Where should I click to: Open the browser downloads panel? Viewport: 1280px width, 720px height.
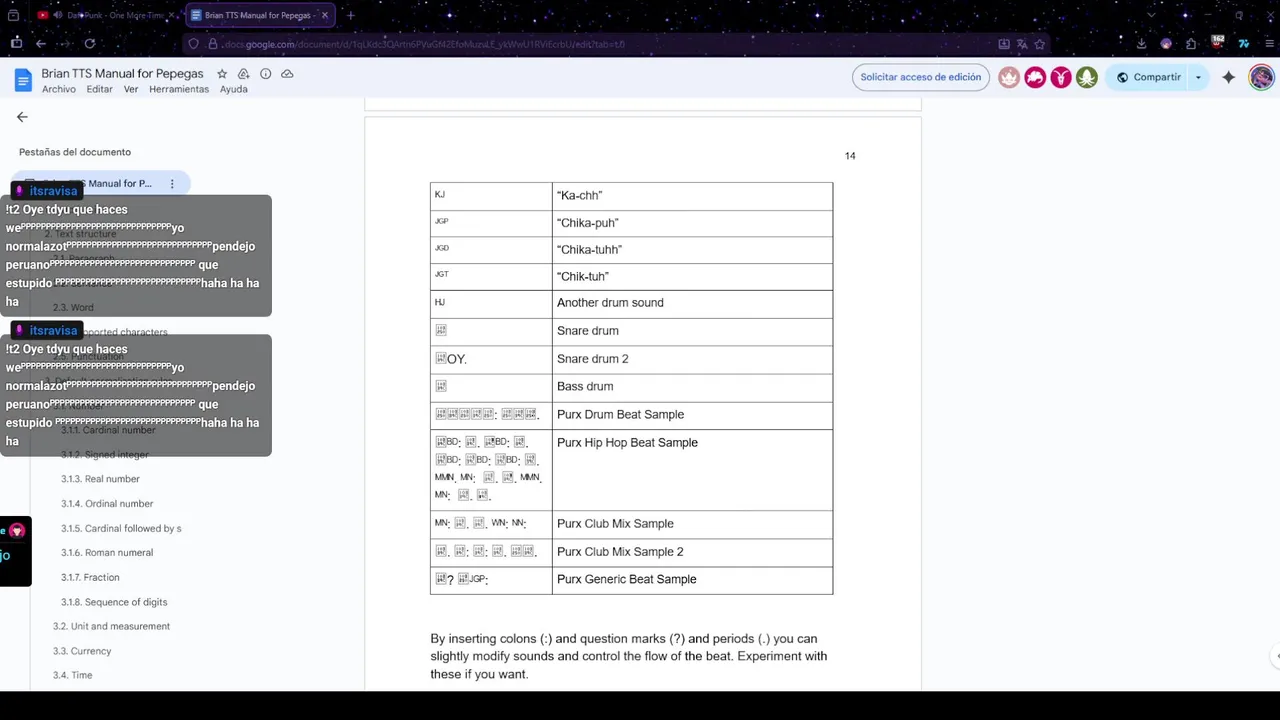coord(1141,43)
